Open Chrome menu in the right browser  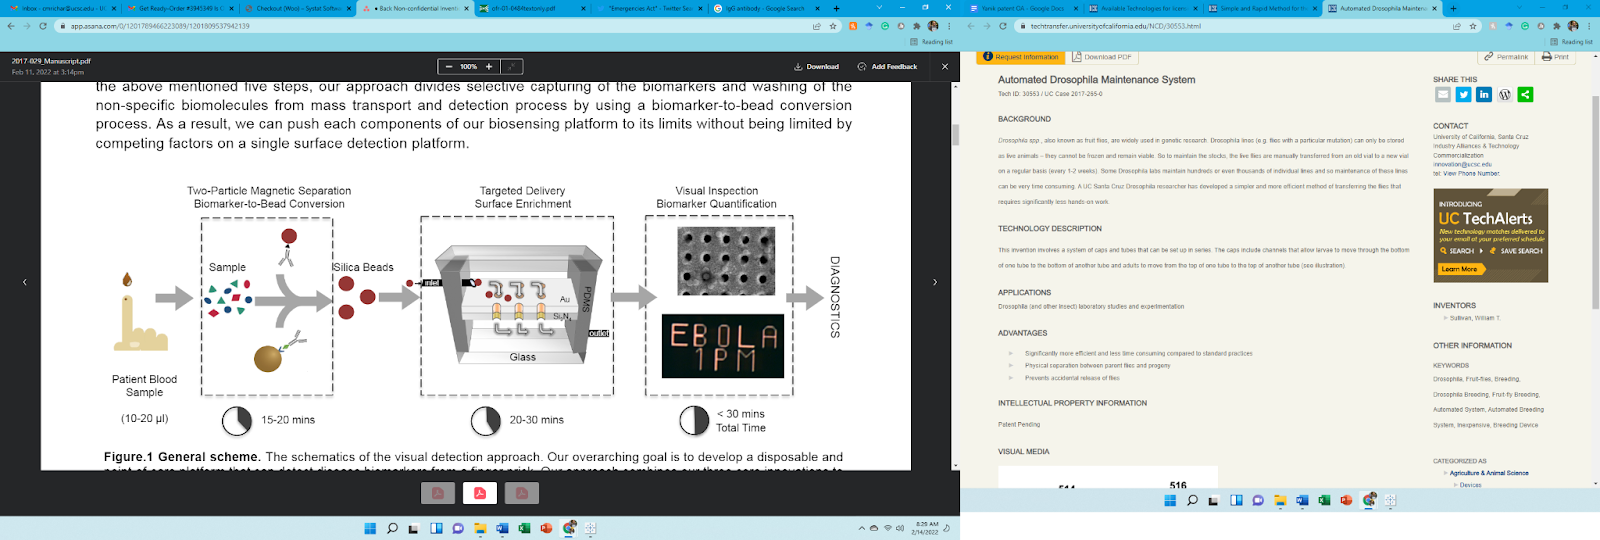tap(1590, 26)
